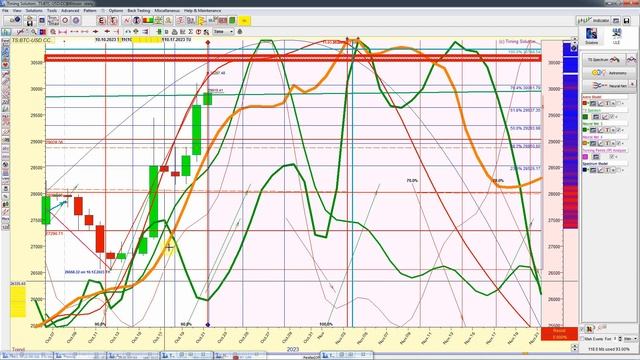Click the TS:BTC-USD CC chart label
Image resolution: width=640 pixels, height=360 pixels.
(x=31, y=40)
